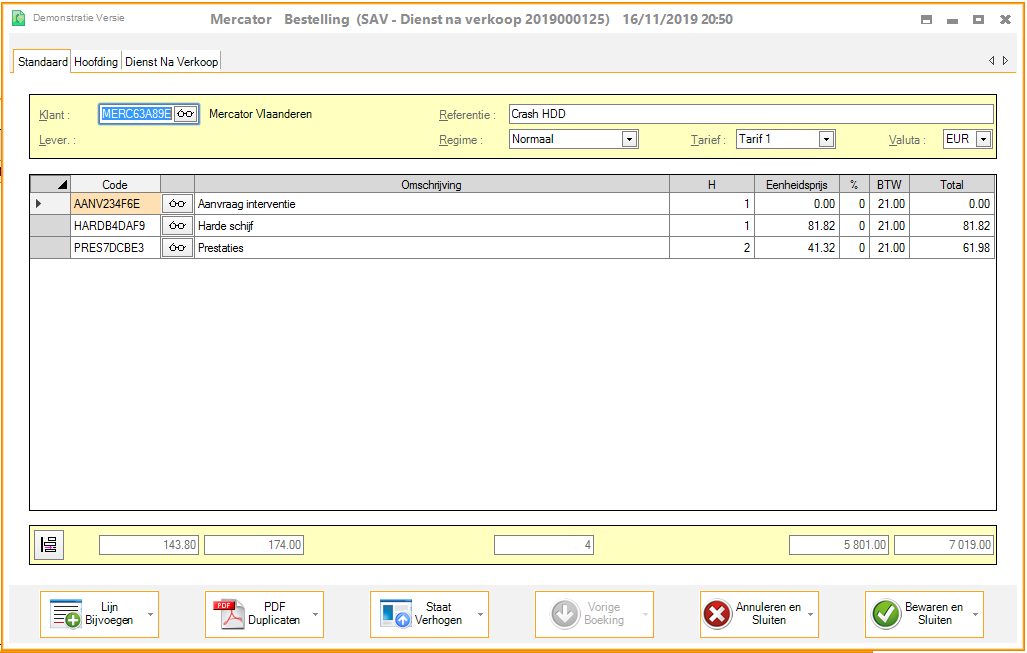Expand the Lijn Bijvoegen button arrow
This screenshot has height=653, width=1027.
tap(150, 614)
